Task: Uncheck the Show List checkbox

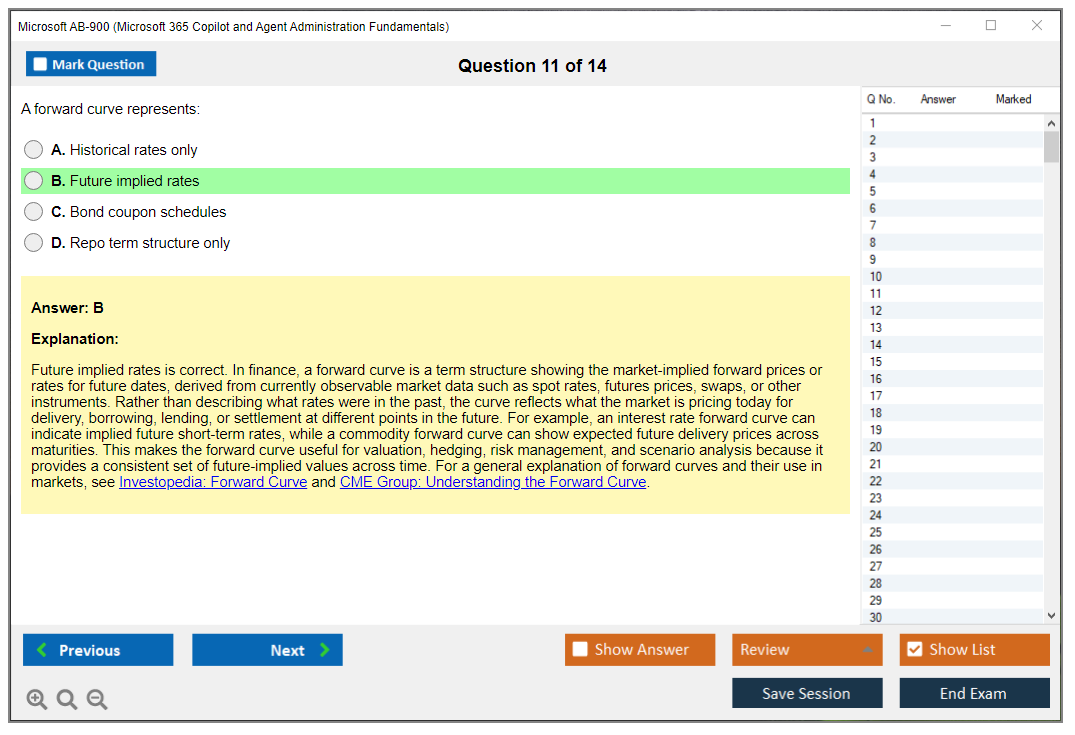Action: tap(915, 649)
